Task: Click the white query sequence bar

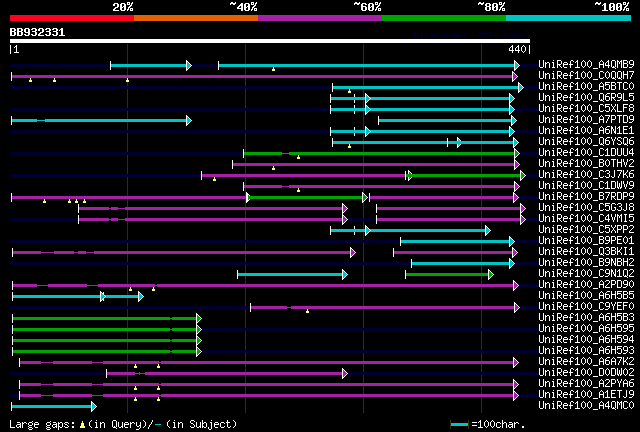Action: 270,41
